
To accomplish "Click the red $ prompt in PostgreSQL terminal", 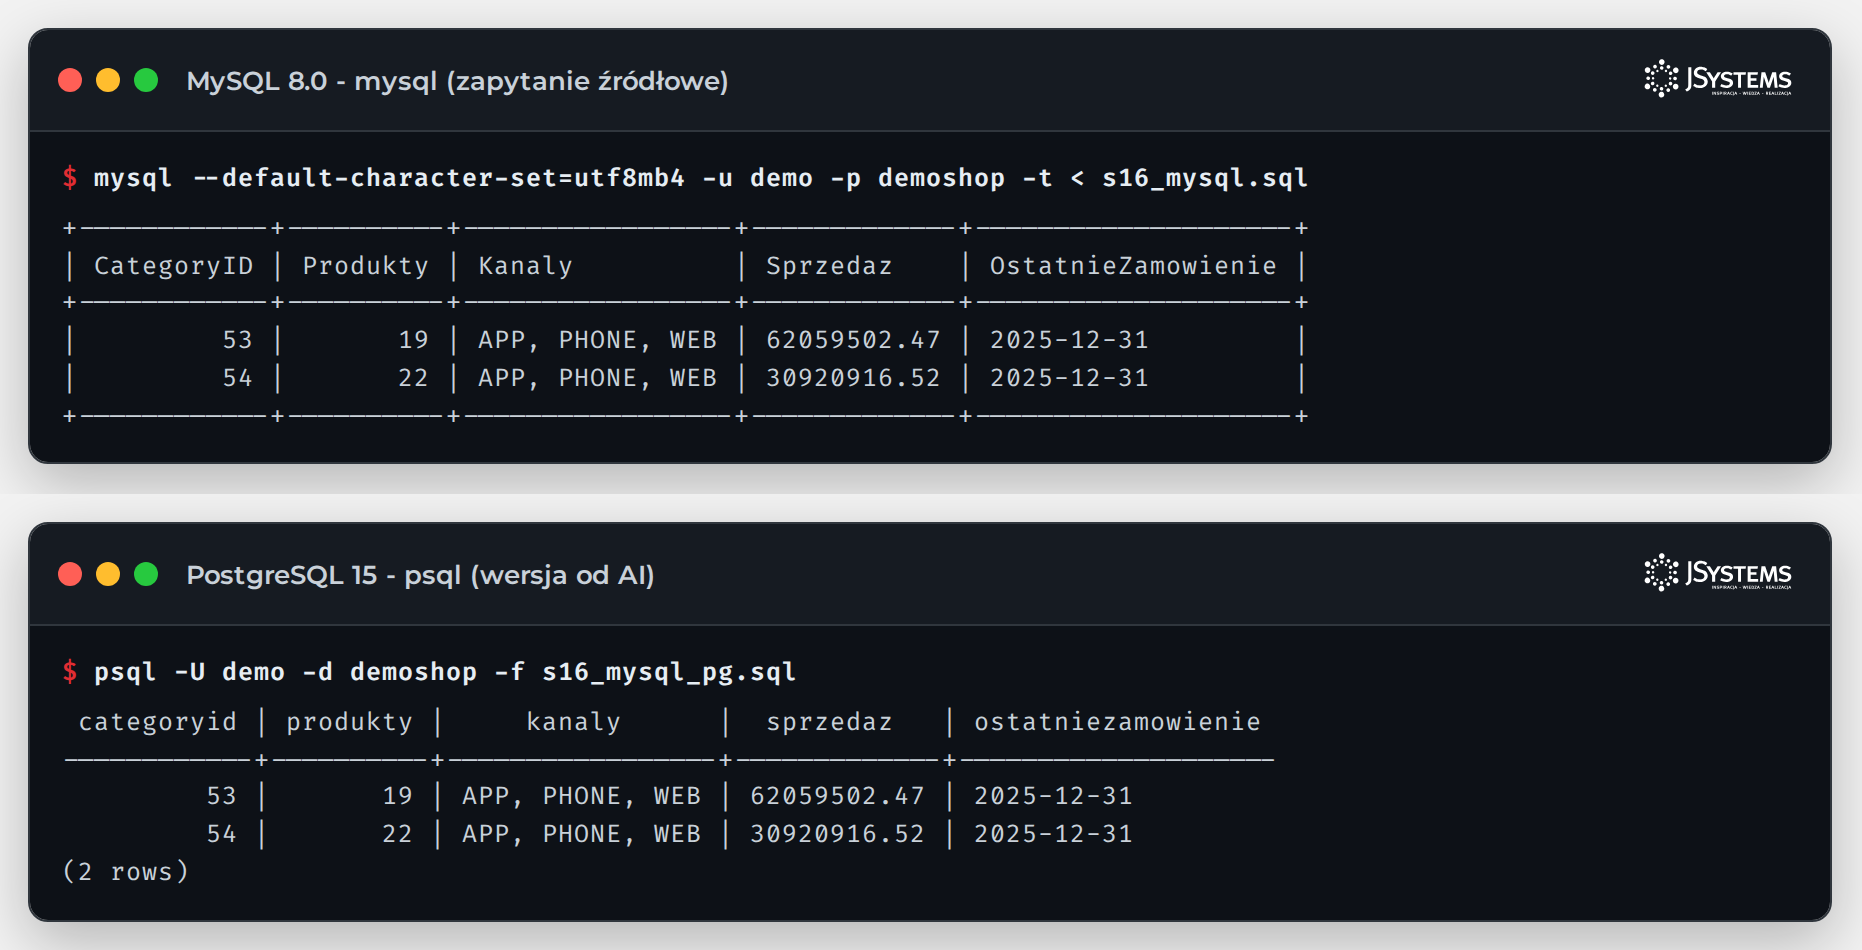I will (70, 672).
